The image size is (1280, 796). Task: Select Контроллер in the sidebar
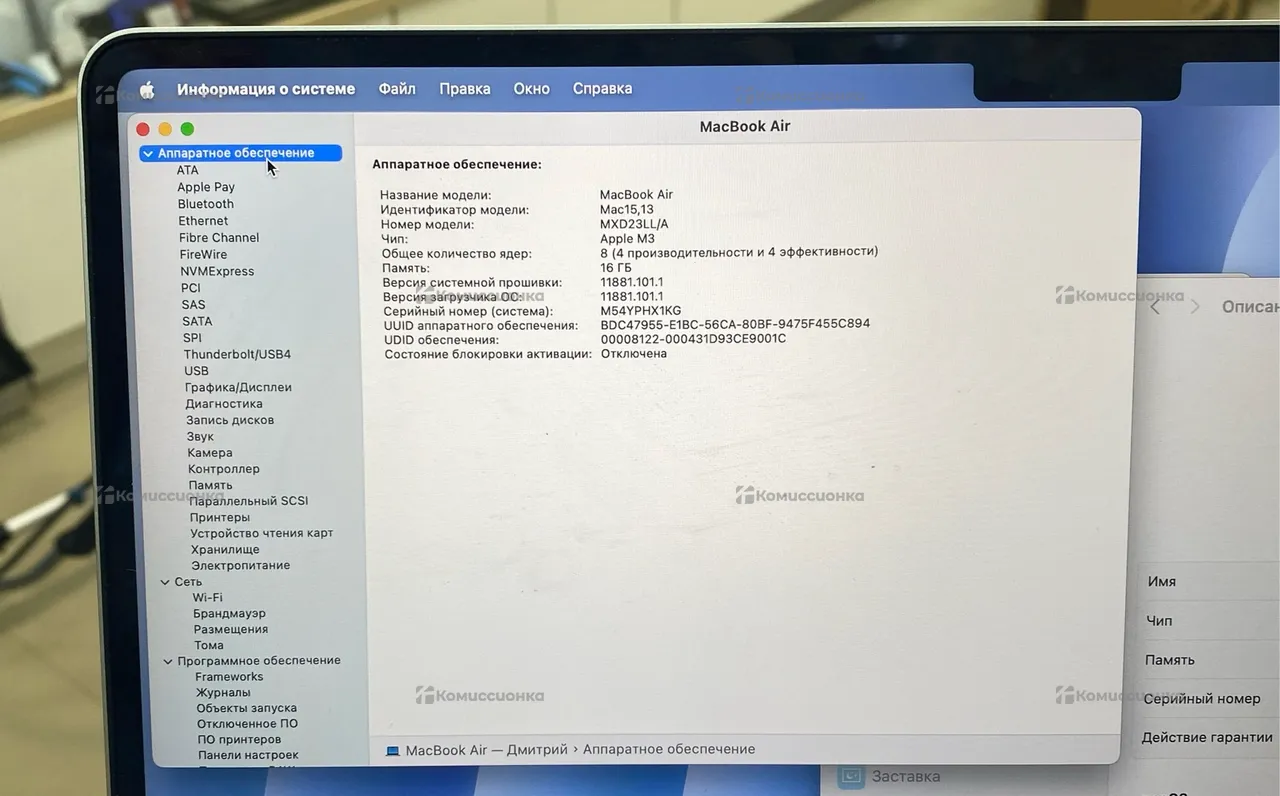(x=224, y=469)
